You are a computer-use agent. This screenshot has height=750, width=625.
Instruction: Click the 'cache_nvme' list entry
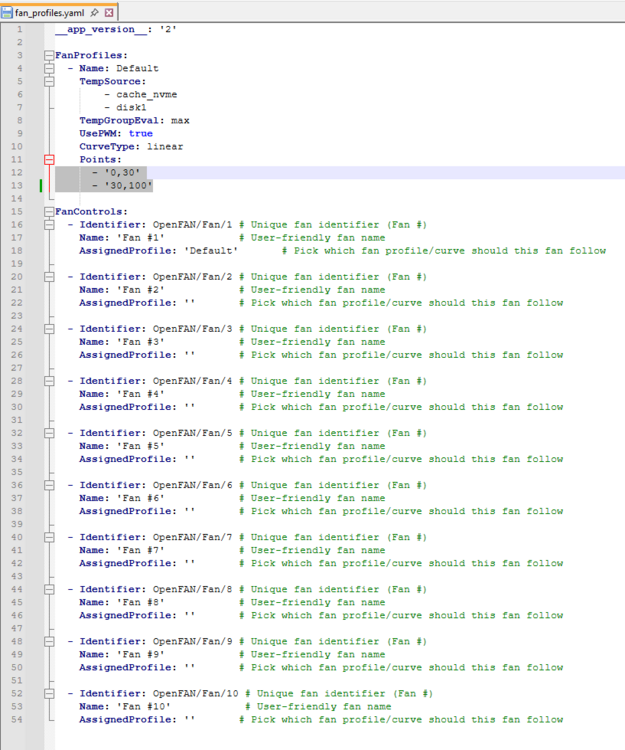pos(146,95)
